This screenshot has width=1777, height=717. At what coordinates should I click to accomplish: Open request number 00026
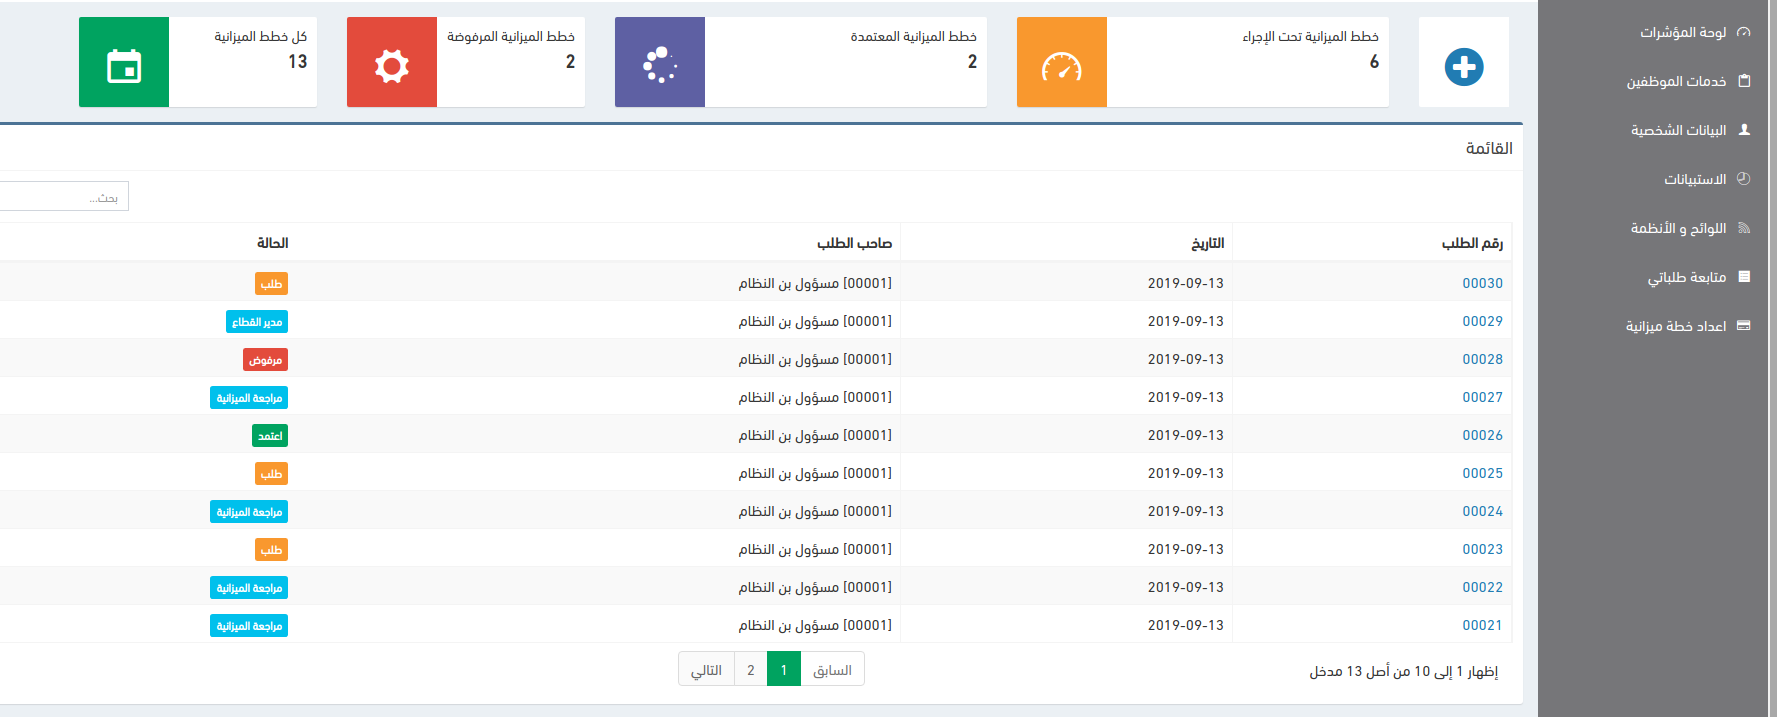point(1482,435)
